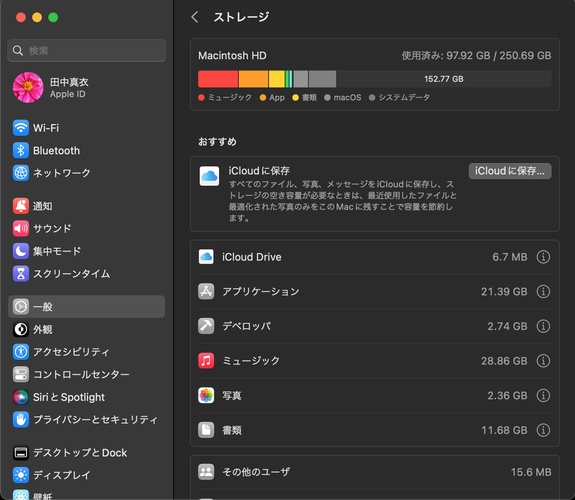Select スクリーンタイム hourglass icon

click(x=21, y=274)
